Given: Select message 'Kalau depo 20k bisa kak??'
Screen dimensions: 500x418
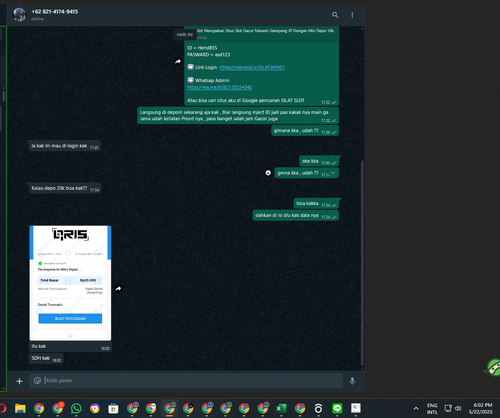Looking at the screenshot, I should [x=65, y=188].
